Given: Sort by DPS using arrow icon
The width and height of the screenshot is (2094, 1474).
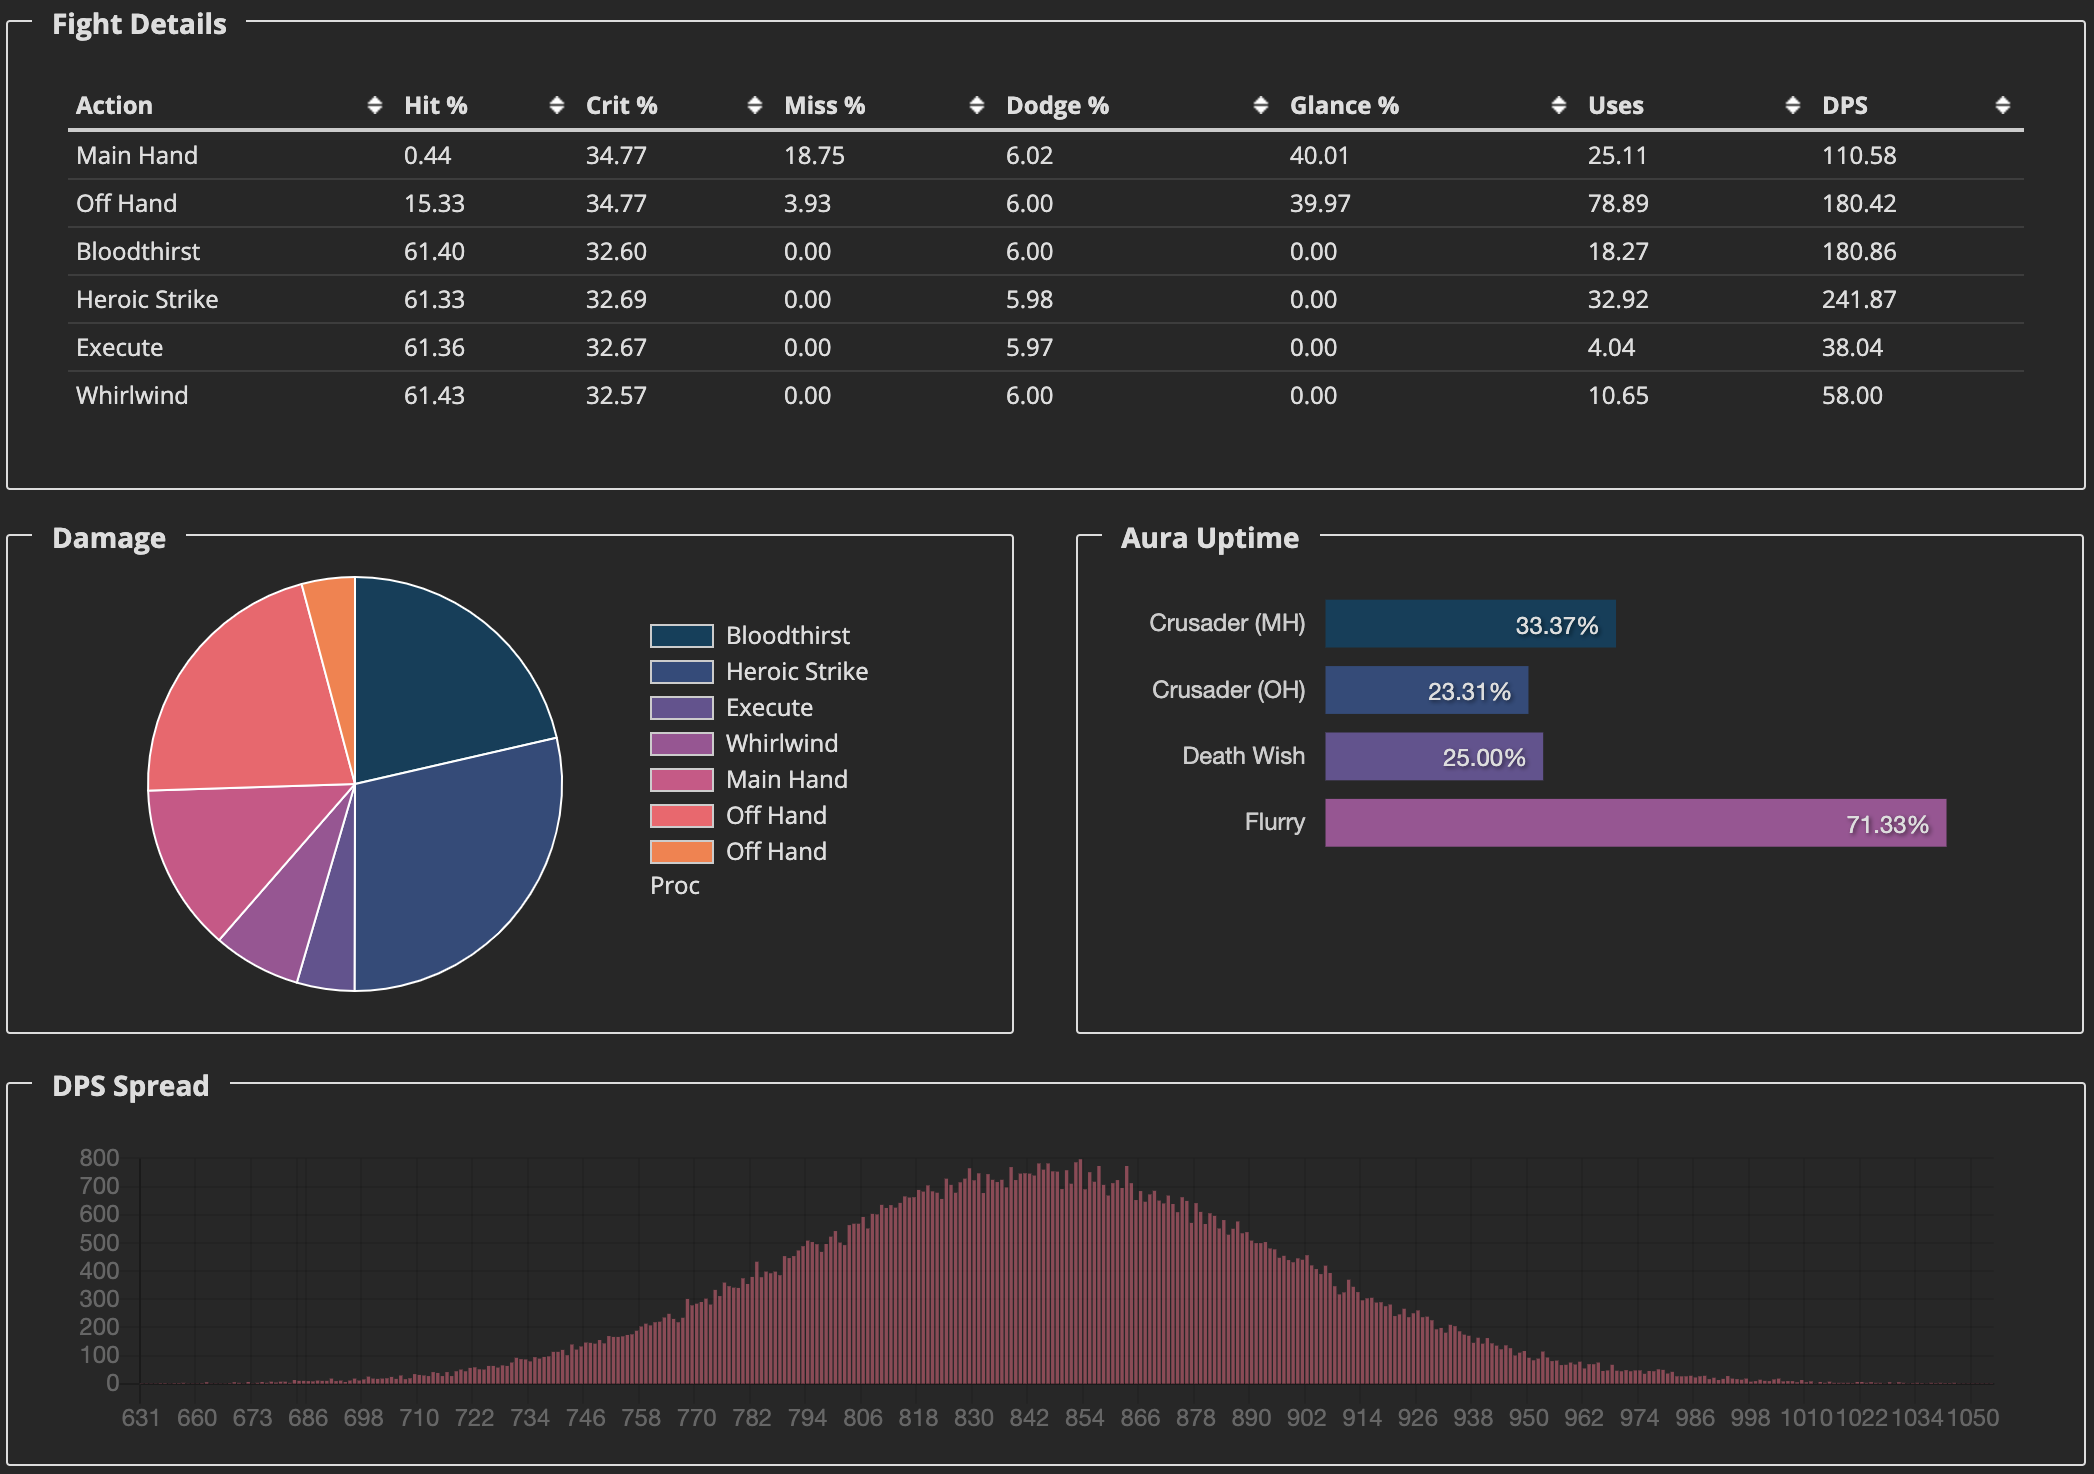Looking at the screenshot, I should click(2003, 105).
